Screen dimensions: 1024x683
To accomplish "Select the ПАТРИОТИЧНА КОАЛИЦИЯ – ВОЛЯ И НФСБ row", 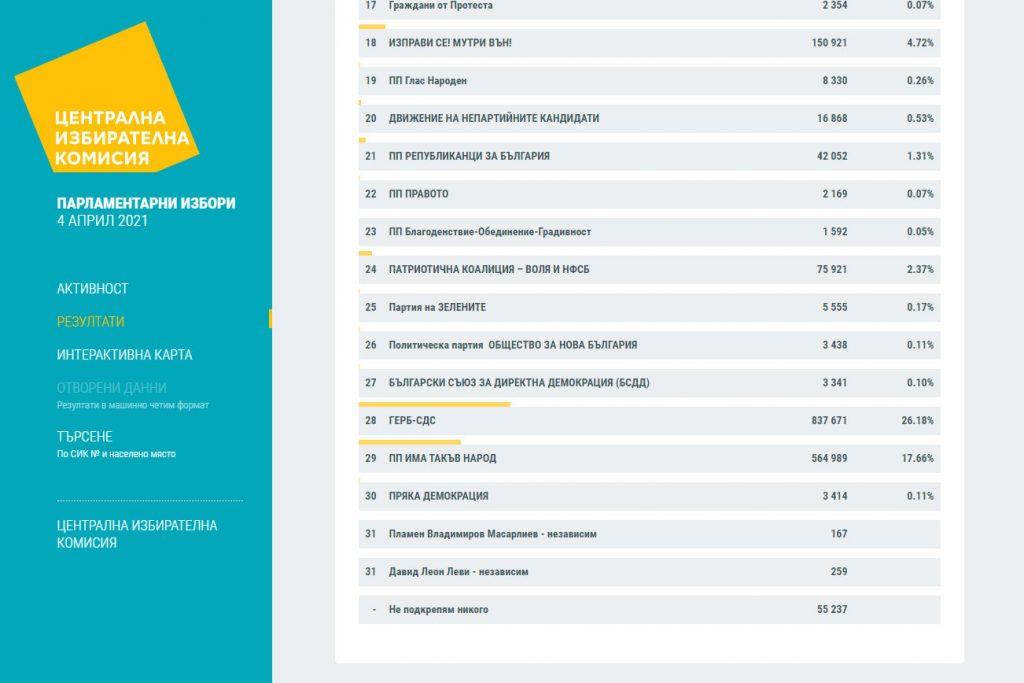I will [648, 269].
